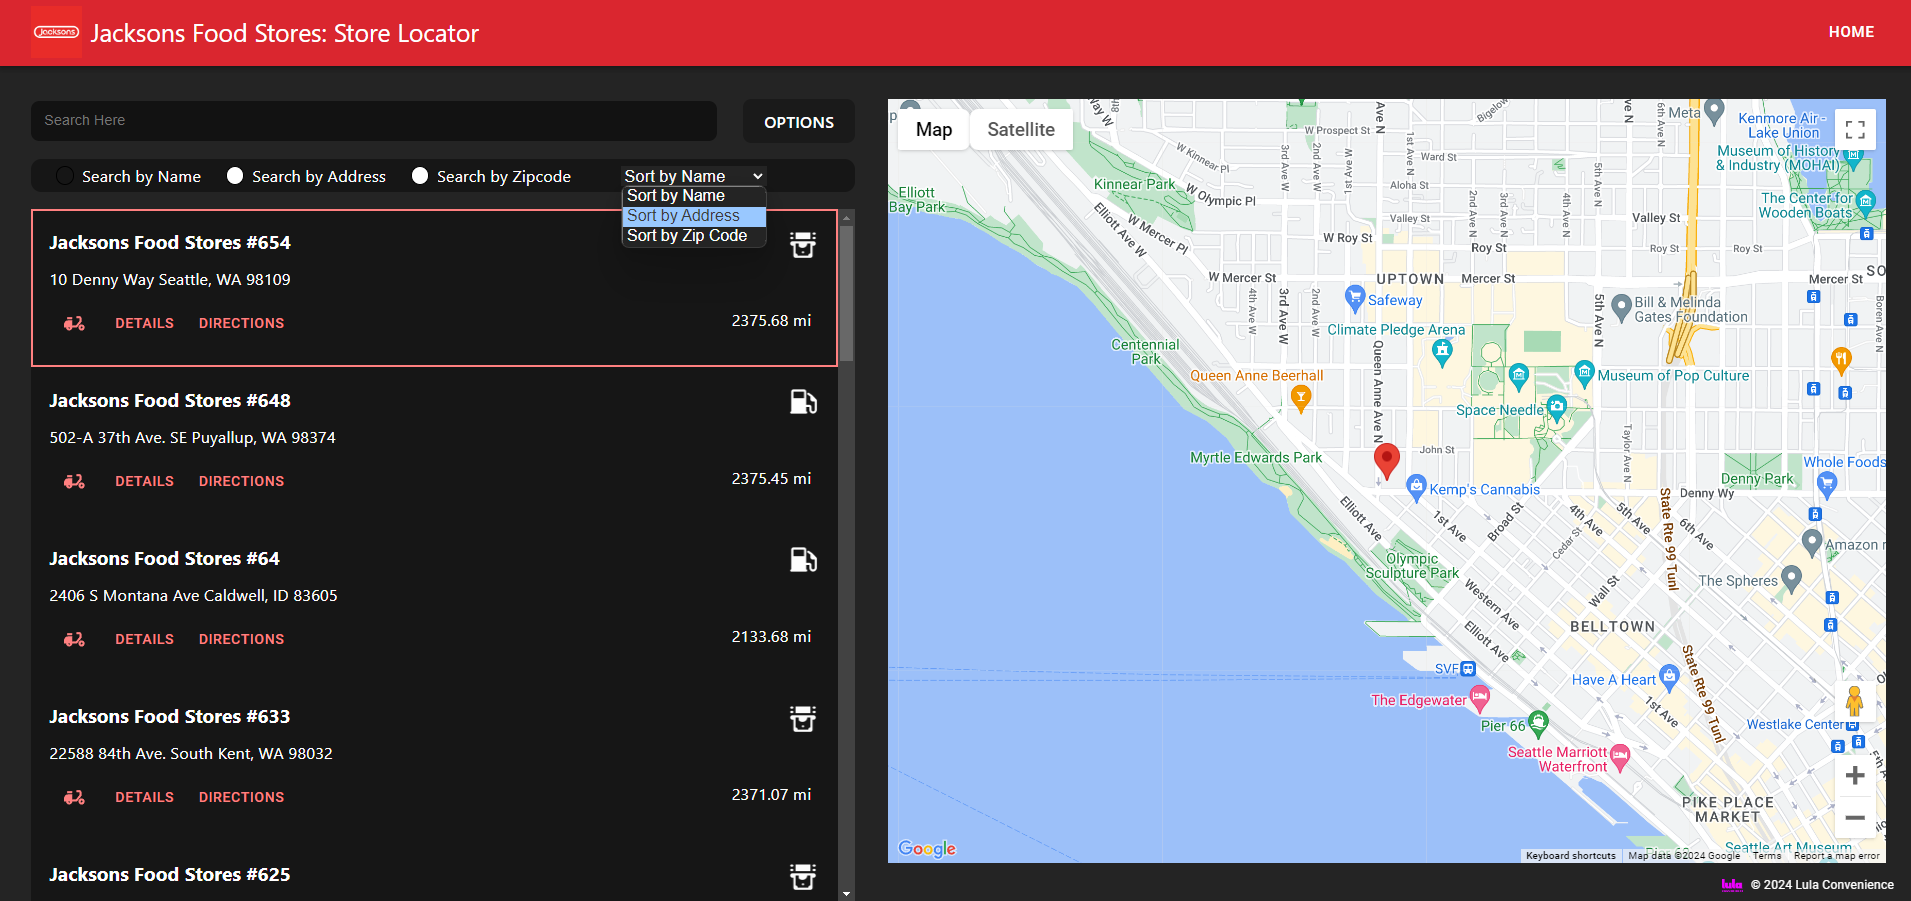Click the fuel pump icon for Store #64
The image size is (1911, 901).
coord(804,560)
